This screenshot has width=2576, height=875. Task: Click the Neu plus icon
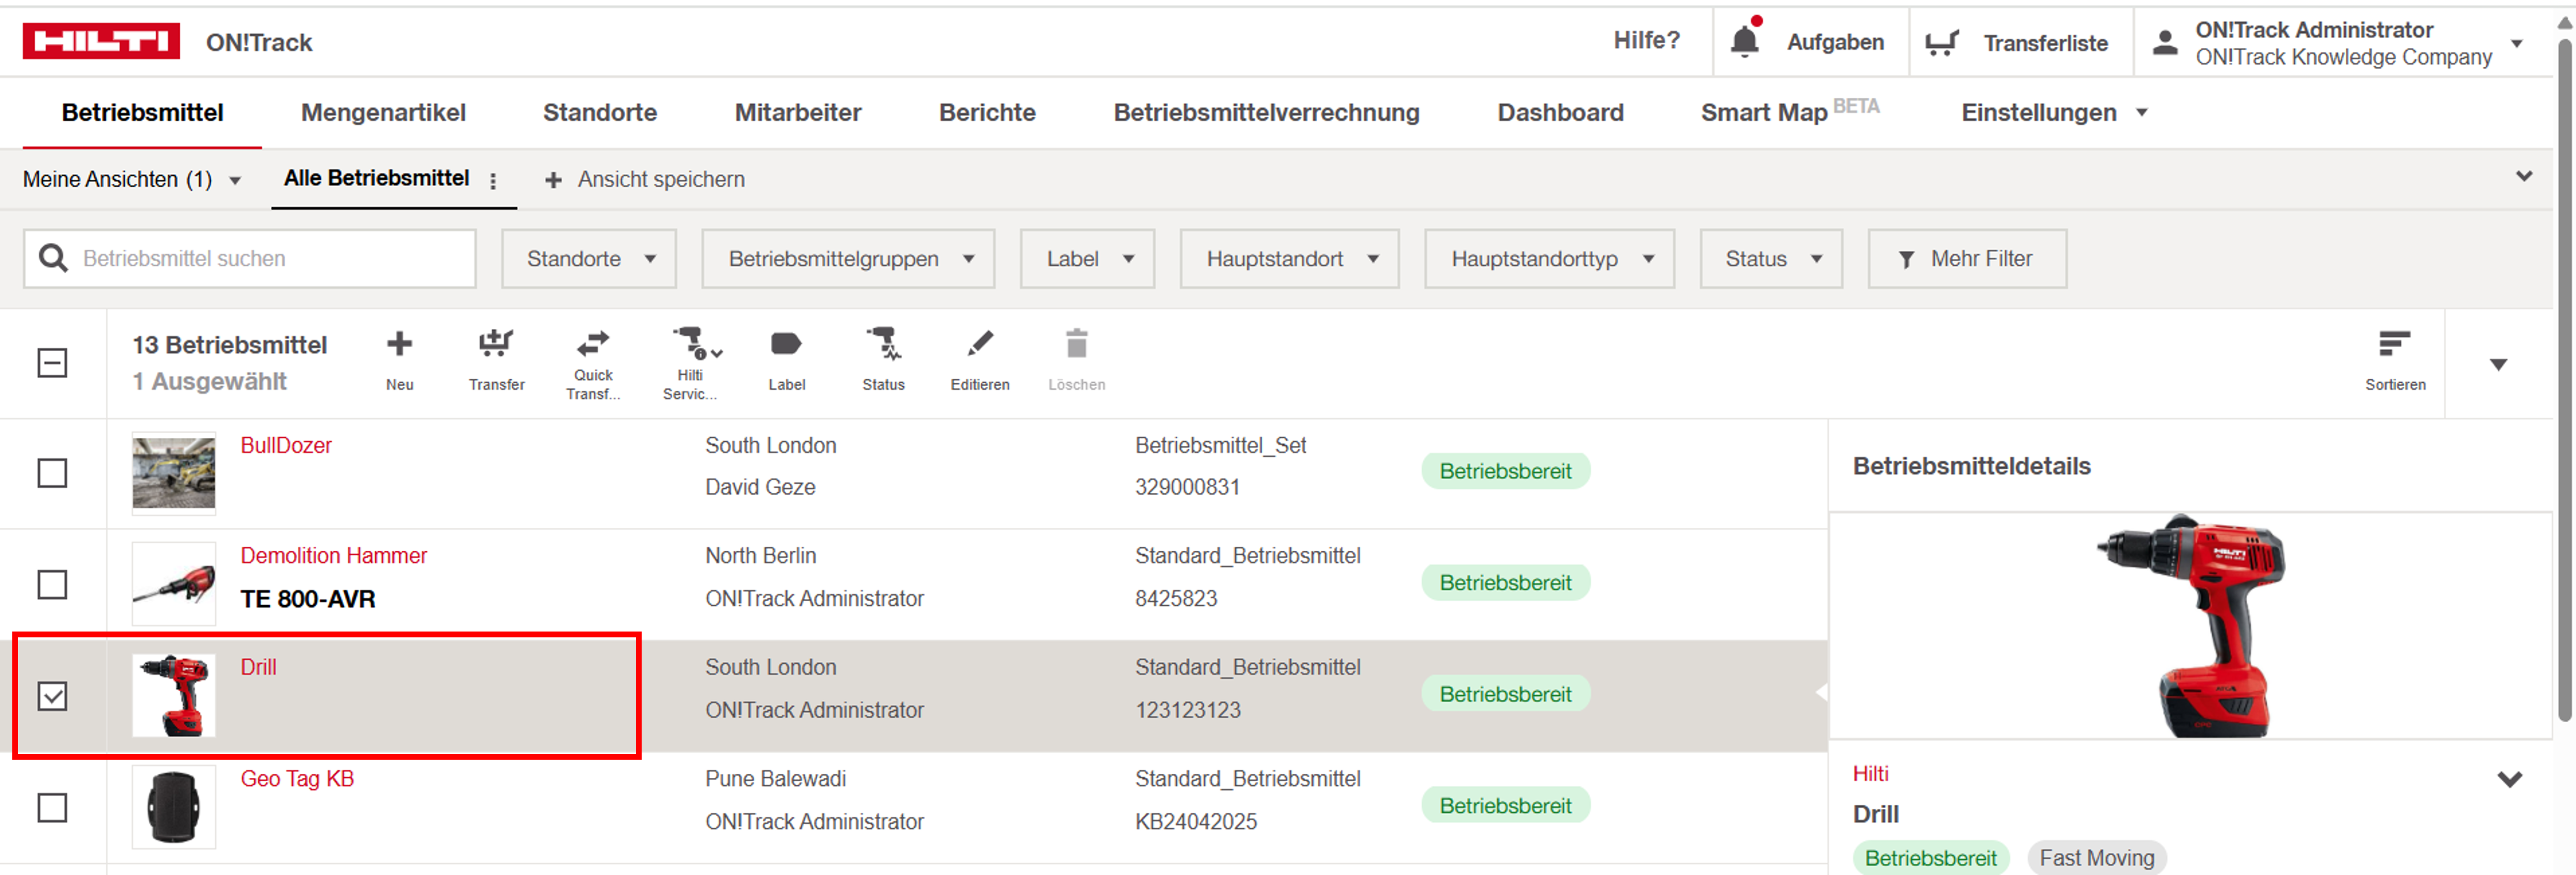coord(399,345)
